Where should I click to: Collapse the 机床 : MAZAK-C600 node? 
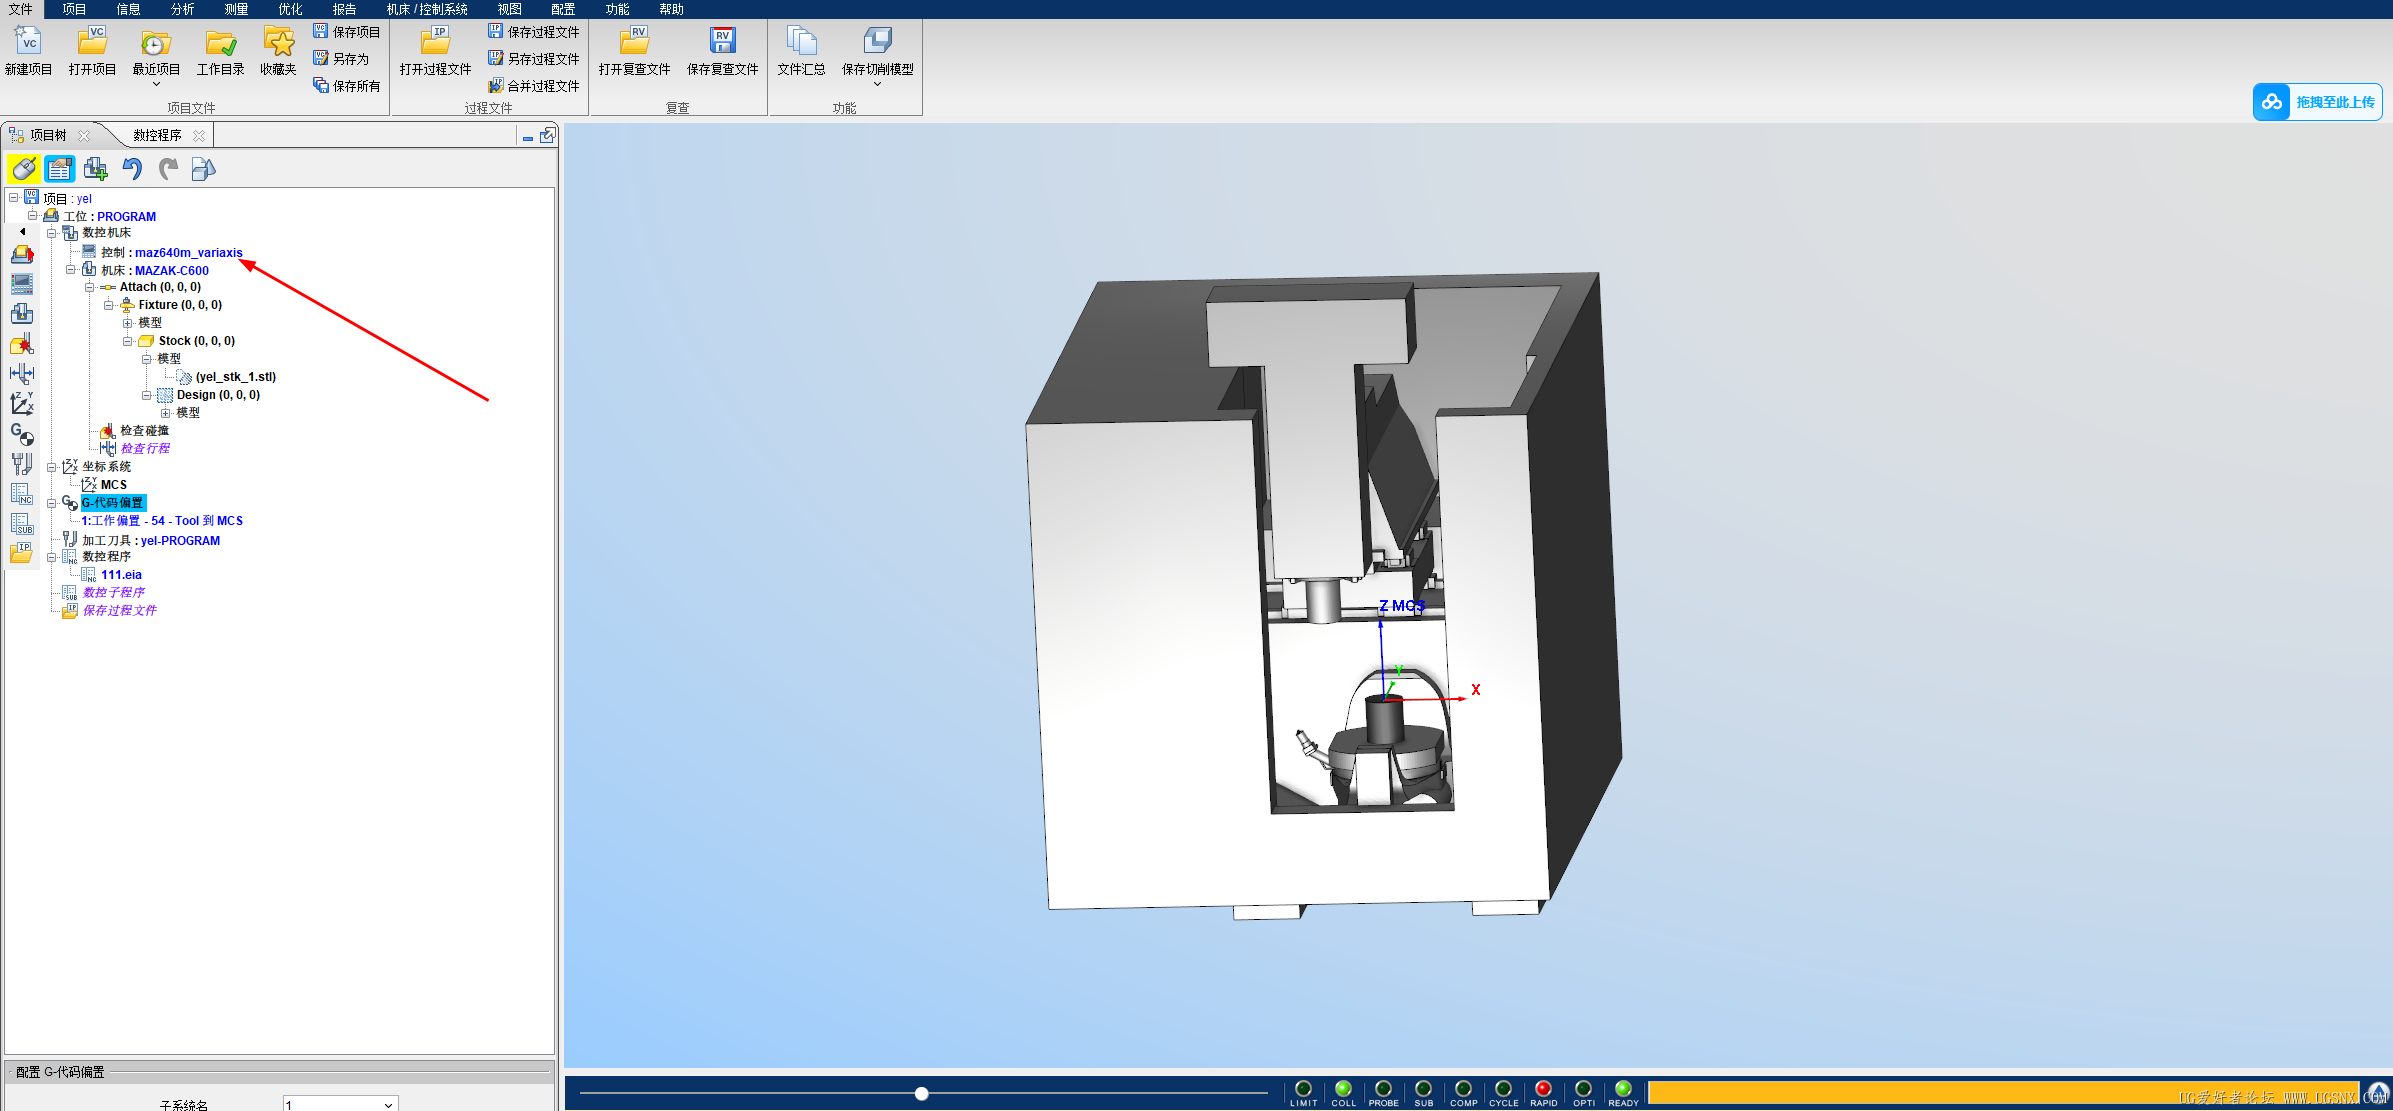pos(71,270)
